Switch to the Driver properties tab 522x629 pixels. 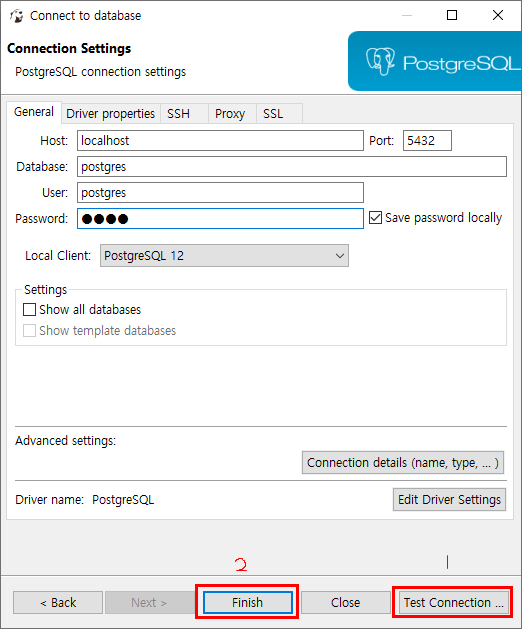(x=110, y=114)
